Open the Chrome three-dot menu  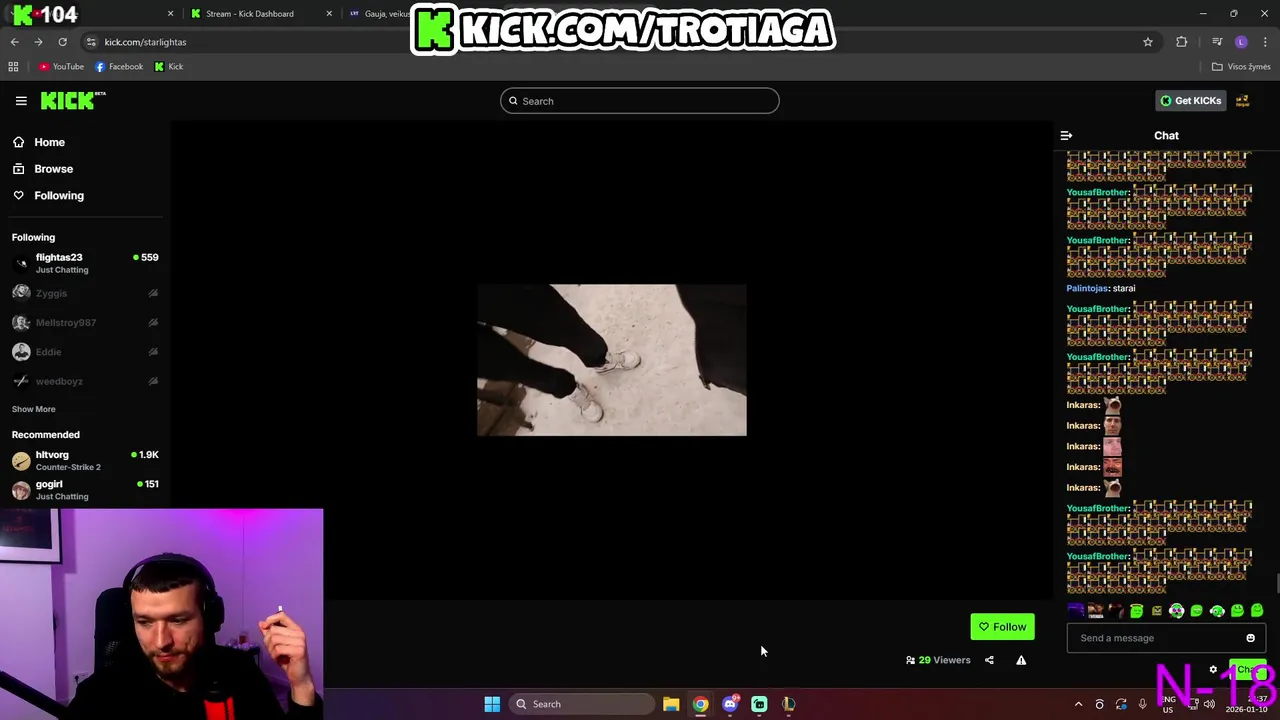pos(1266,42)
